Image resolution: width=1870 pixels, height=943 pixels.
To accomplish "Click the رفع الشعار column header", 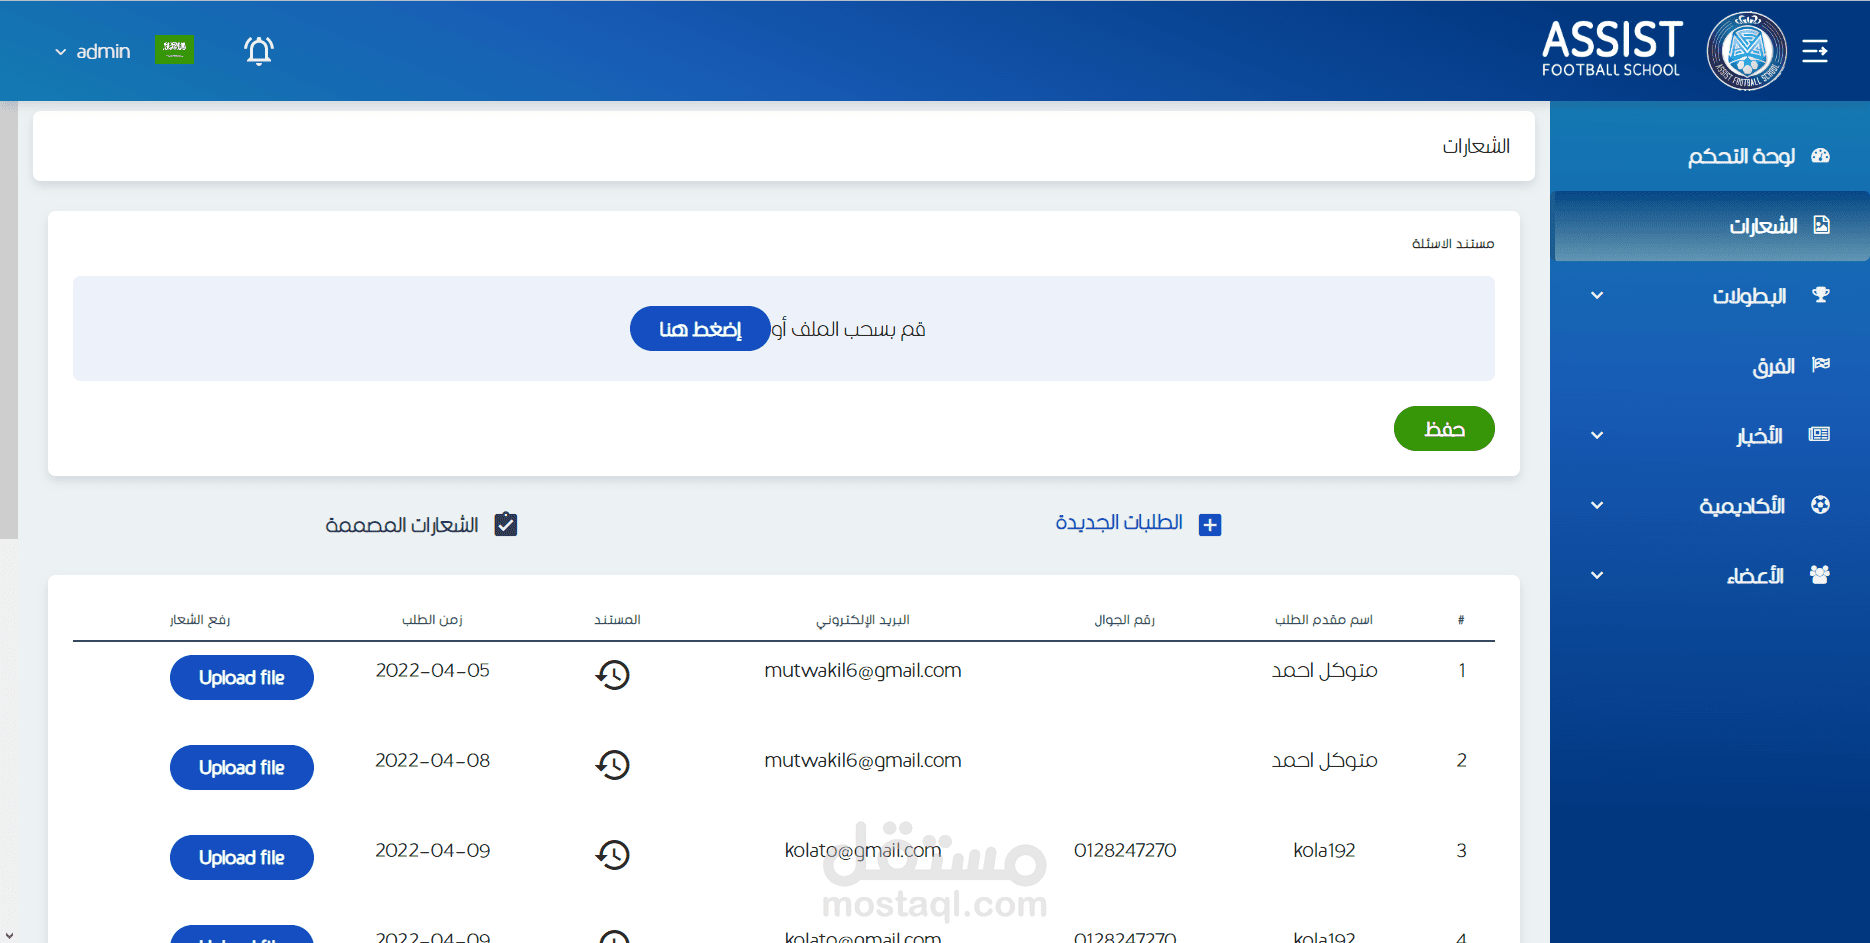I will [x=200, y=620].
